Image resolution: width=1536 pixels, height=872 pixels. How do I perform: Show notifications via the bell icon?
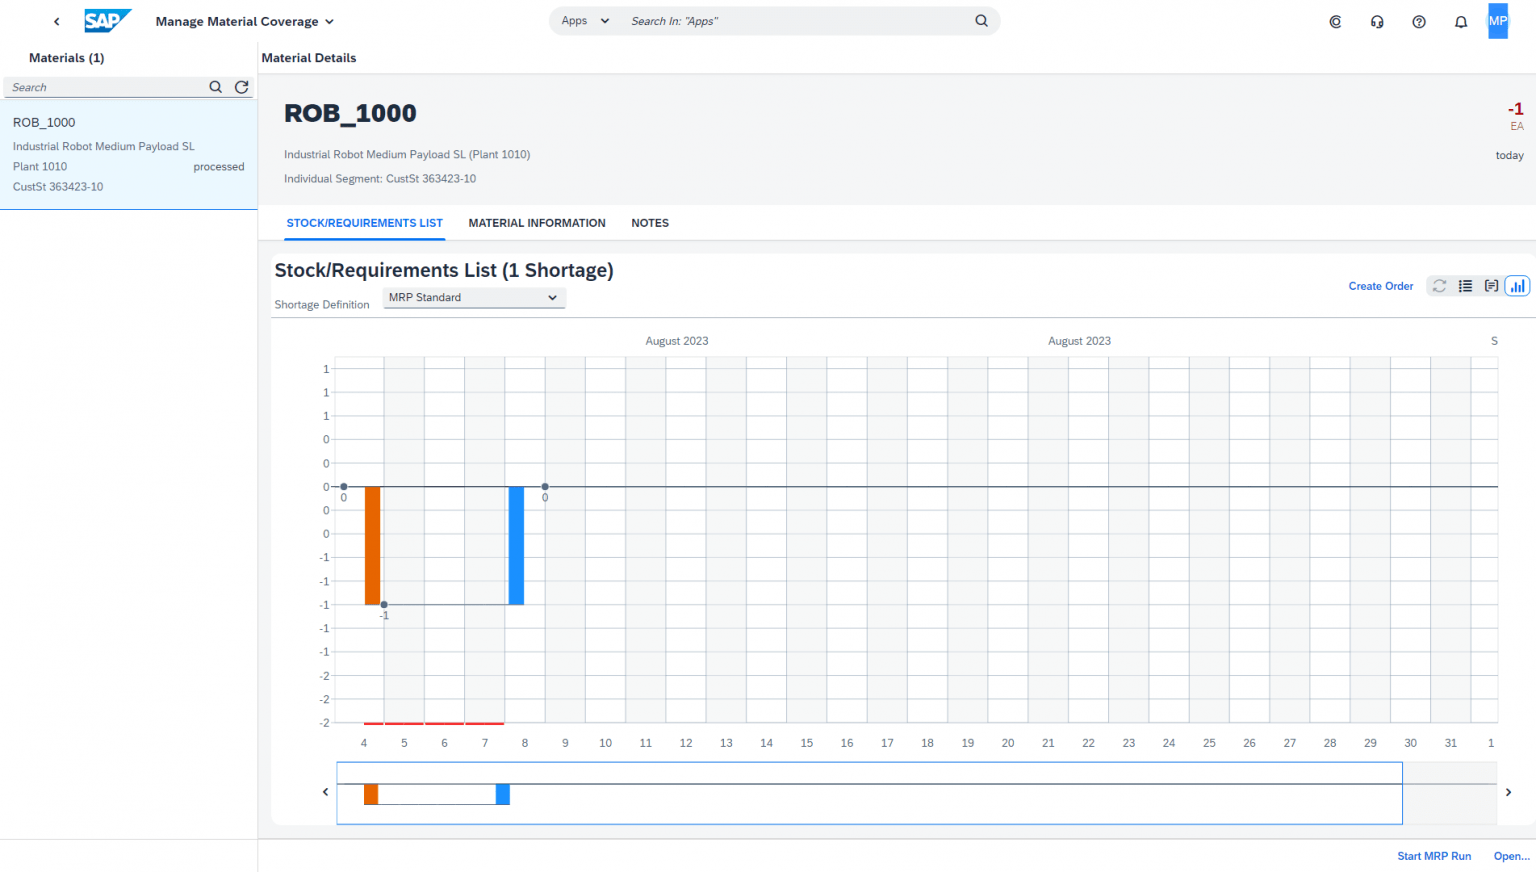(1461, 21)
